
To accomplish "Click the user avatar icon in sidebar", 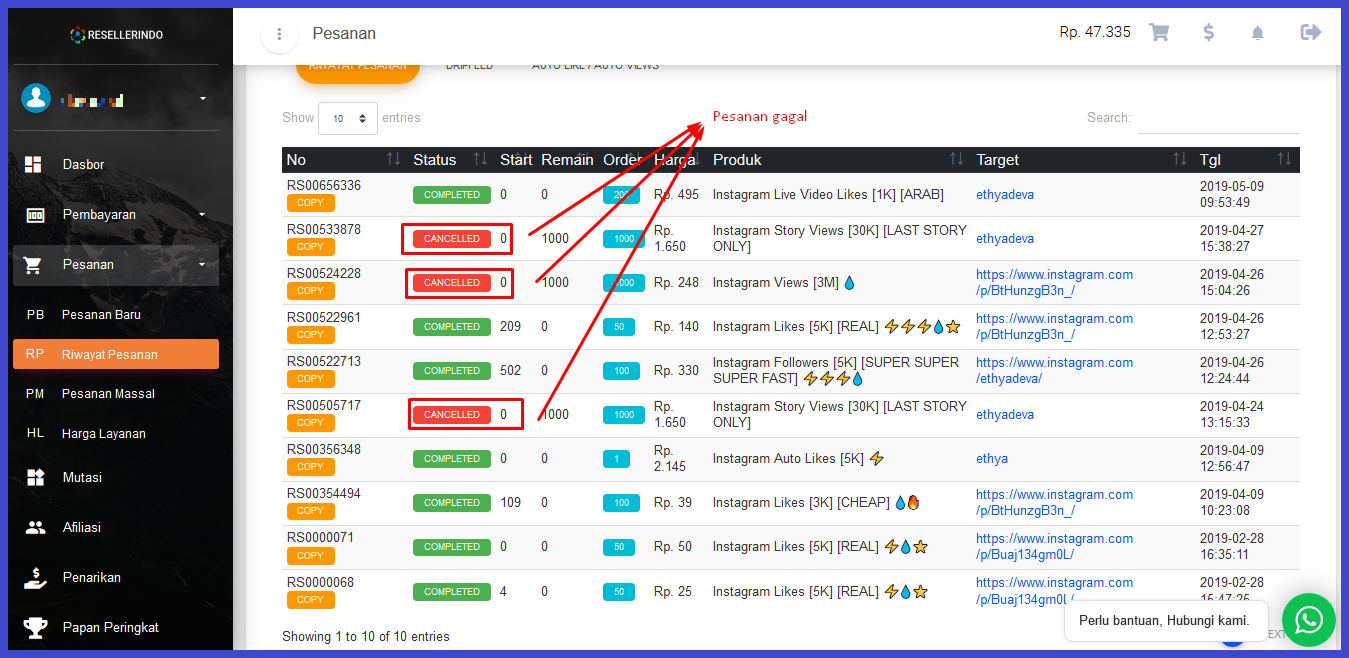I will coord(36,98).
